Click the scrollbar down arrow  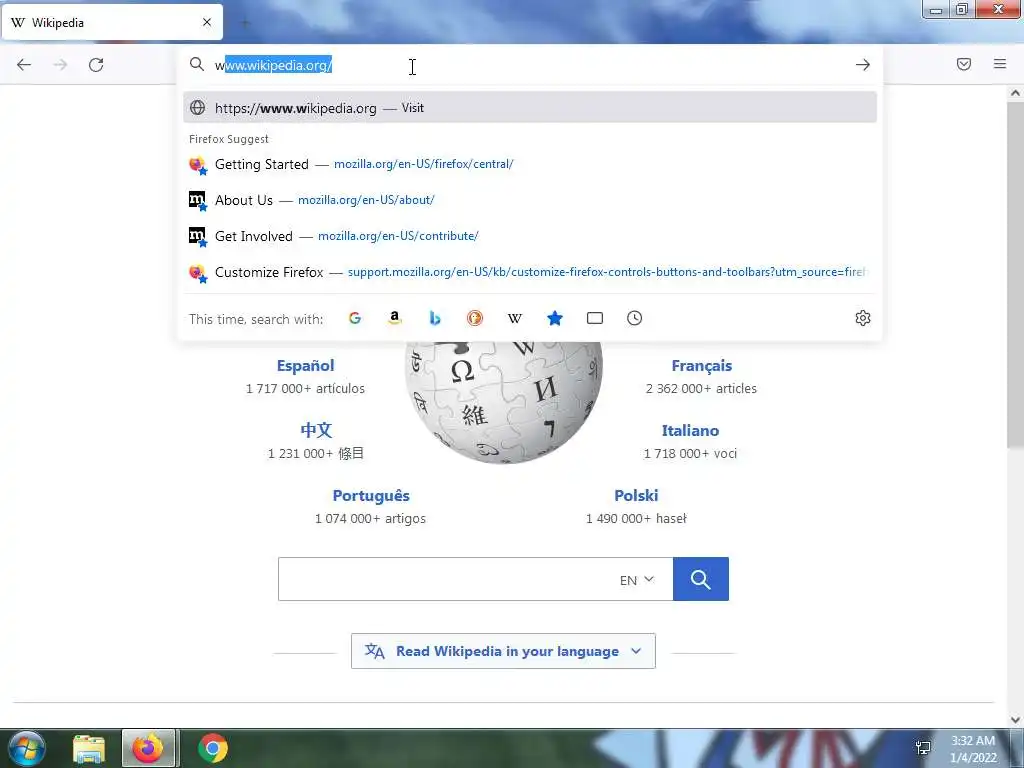[x=1015, y=720]
